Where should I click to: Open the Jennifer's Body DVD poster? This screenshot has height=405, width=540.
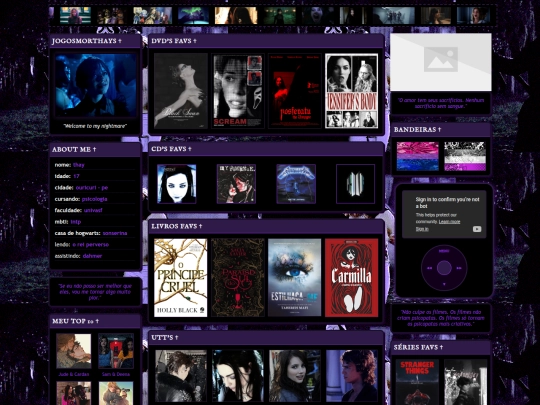(x=351, y=91)
